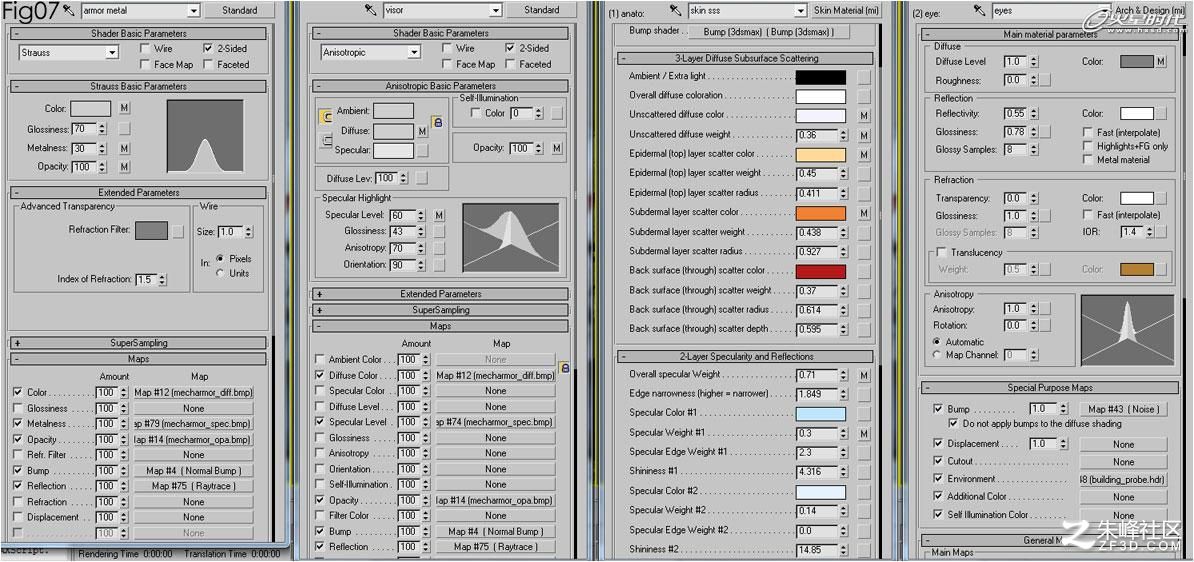
Task: Toggle the Diffuse-Specular color lock icon
Action: [326, 139]
